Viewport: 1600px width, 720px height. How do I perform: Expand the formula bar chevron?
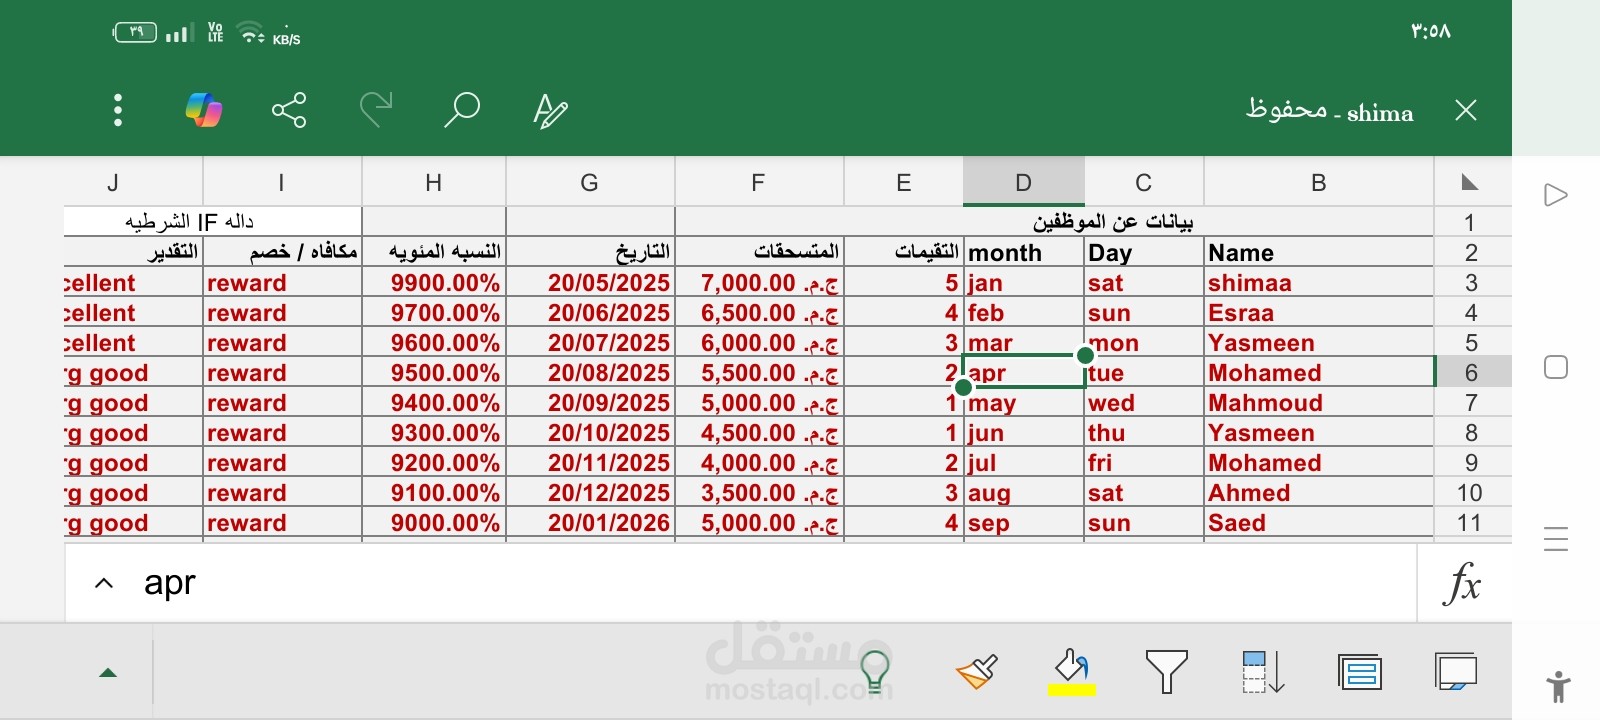(104, 583)
